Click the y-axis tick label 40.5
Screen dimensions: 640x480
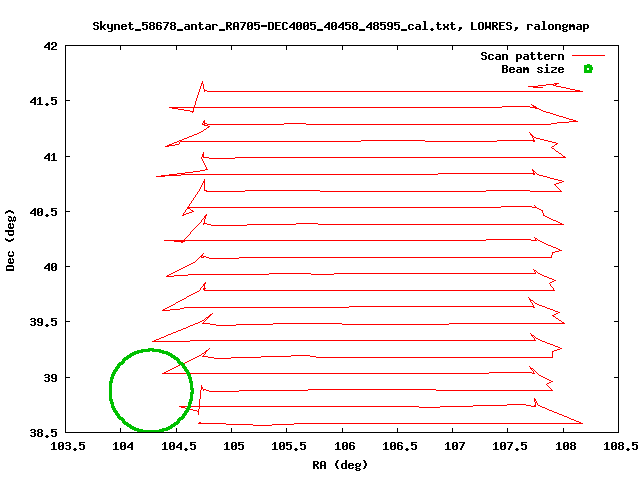coord(44,212)
